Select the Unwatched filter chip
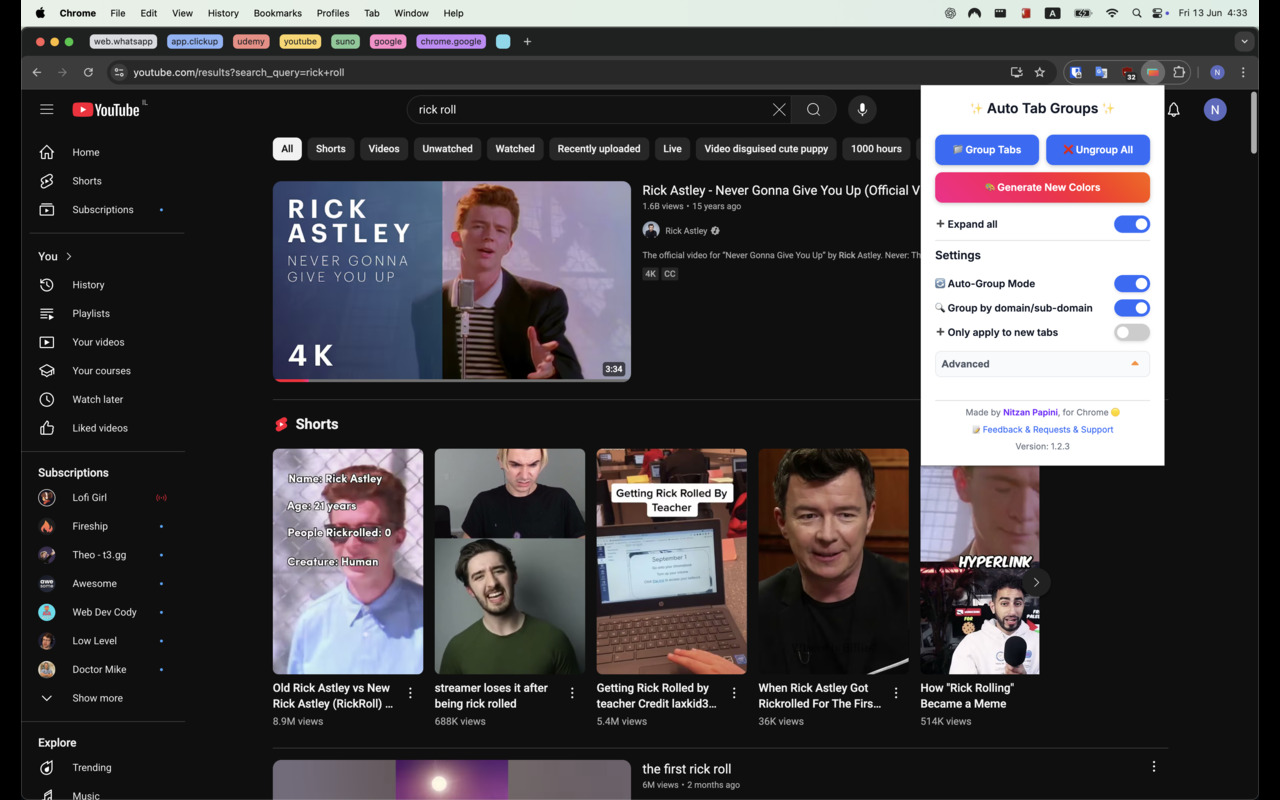This screenshot has width=1280, height=800. click(x=447, y=149)
